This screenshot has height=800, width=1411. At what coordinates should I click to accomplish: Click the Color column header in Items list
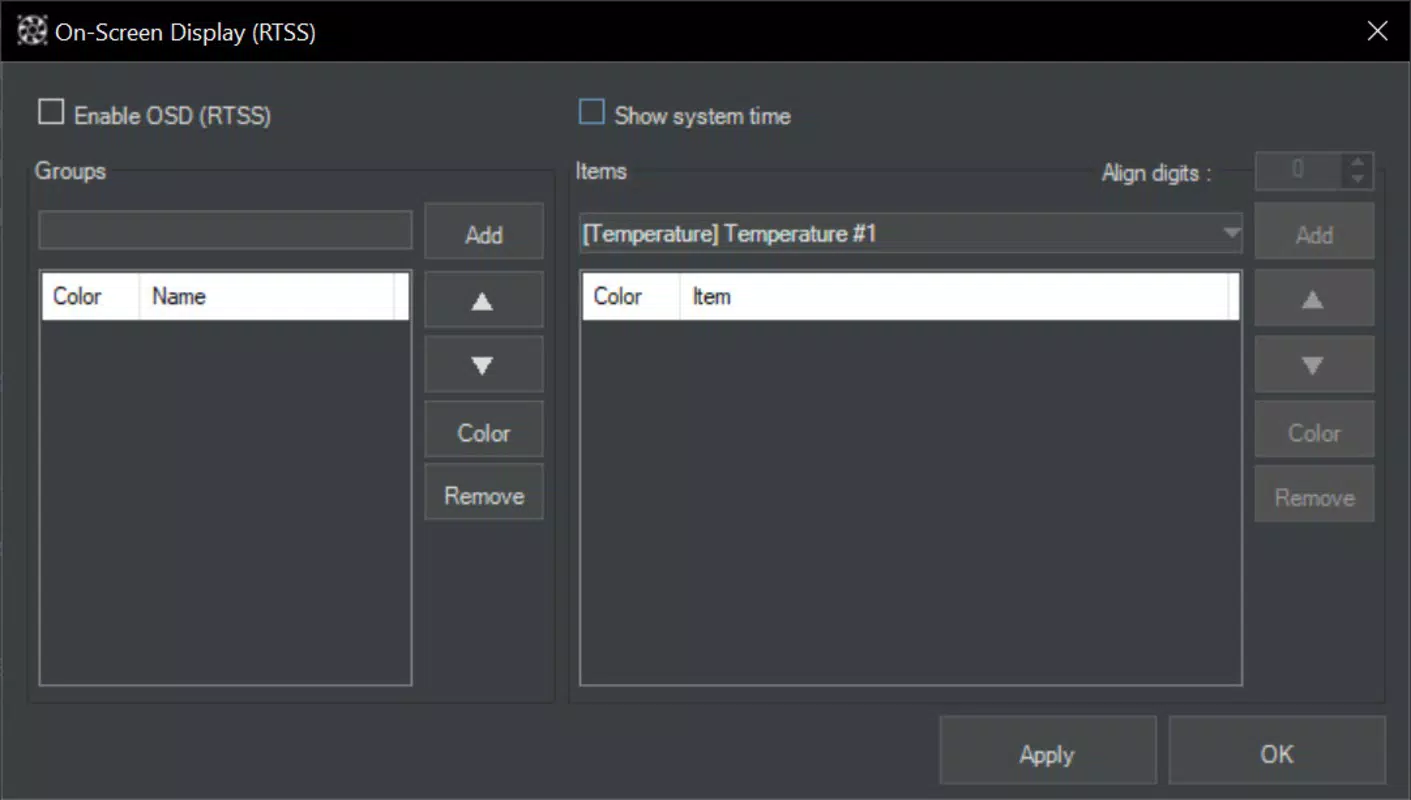click(631, 297)
